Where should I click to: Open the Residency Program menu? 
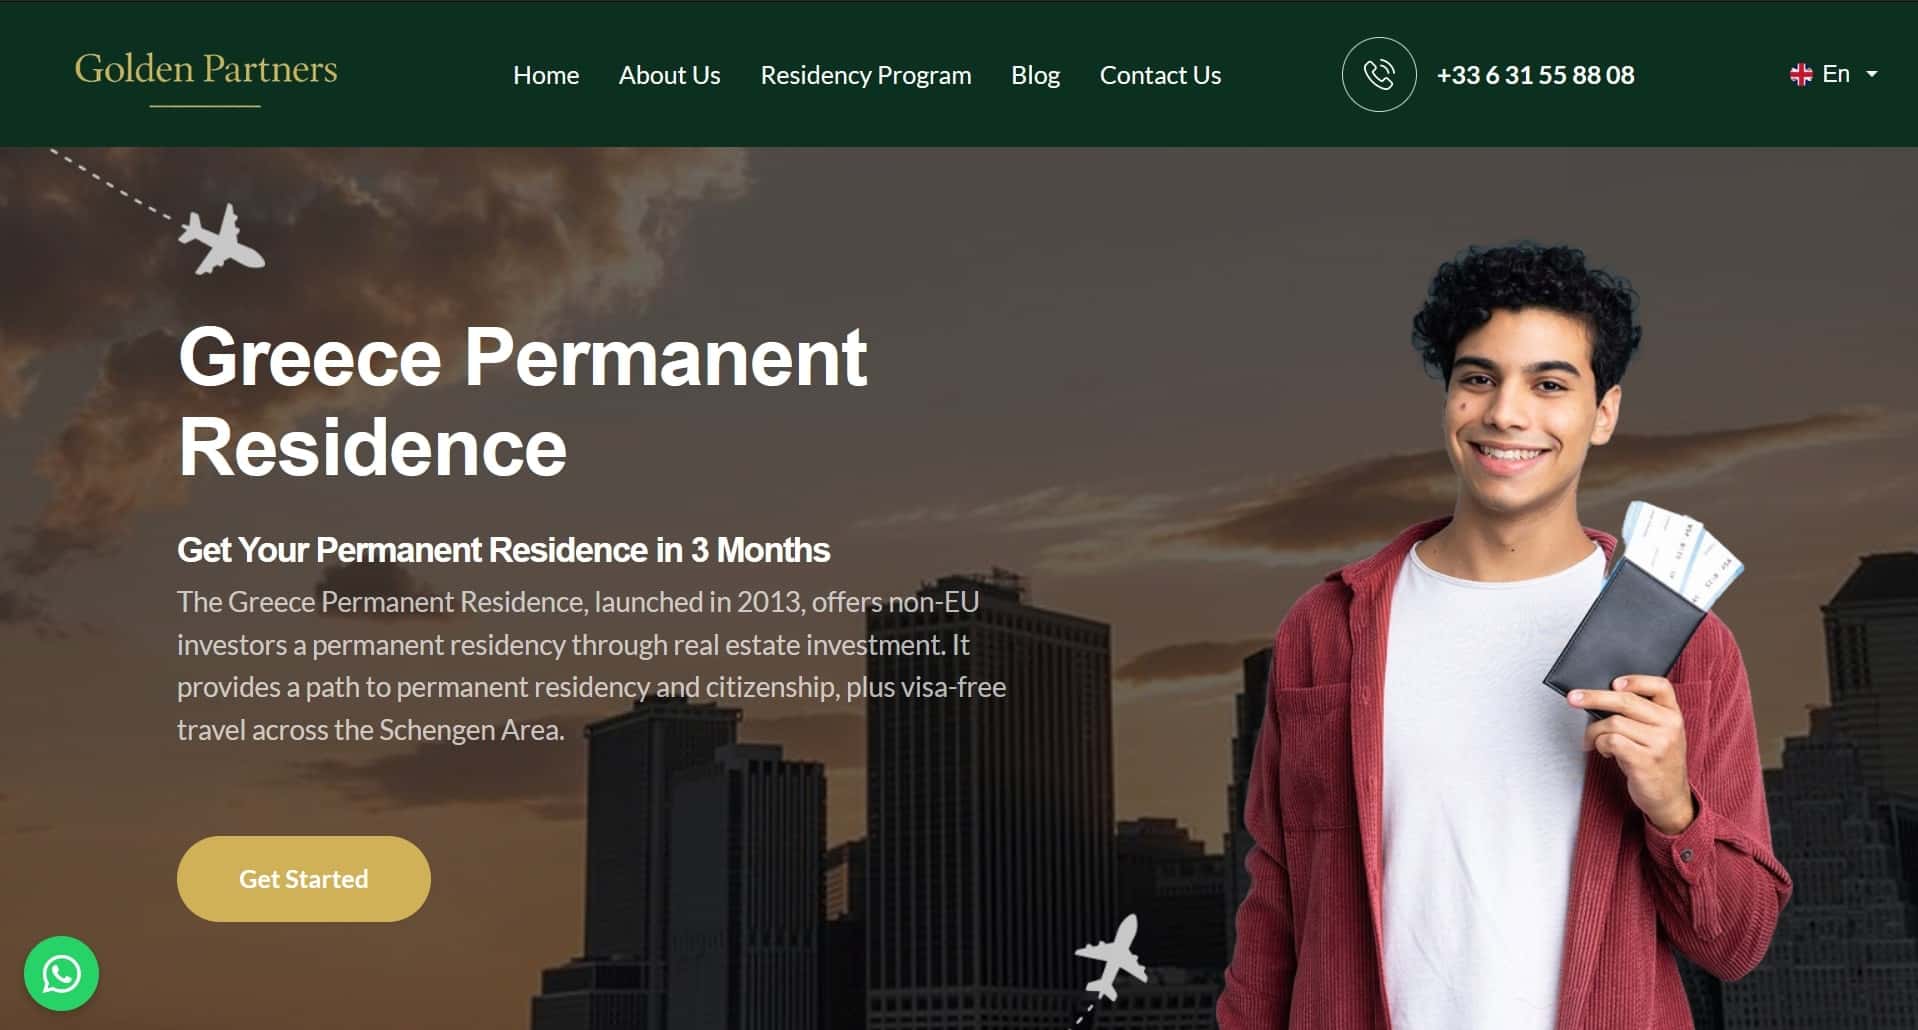coord(865,75)
